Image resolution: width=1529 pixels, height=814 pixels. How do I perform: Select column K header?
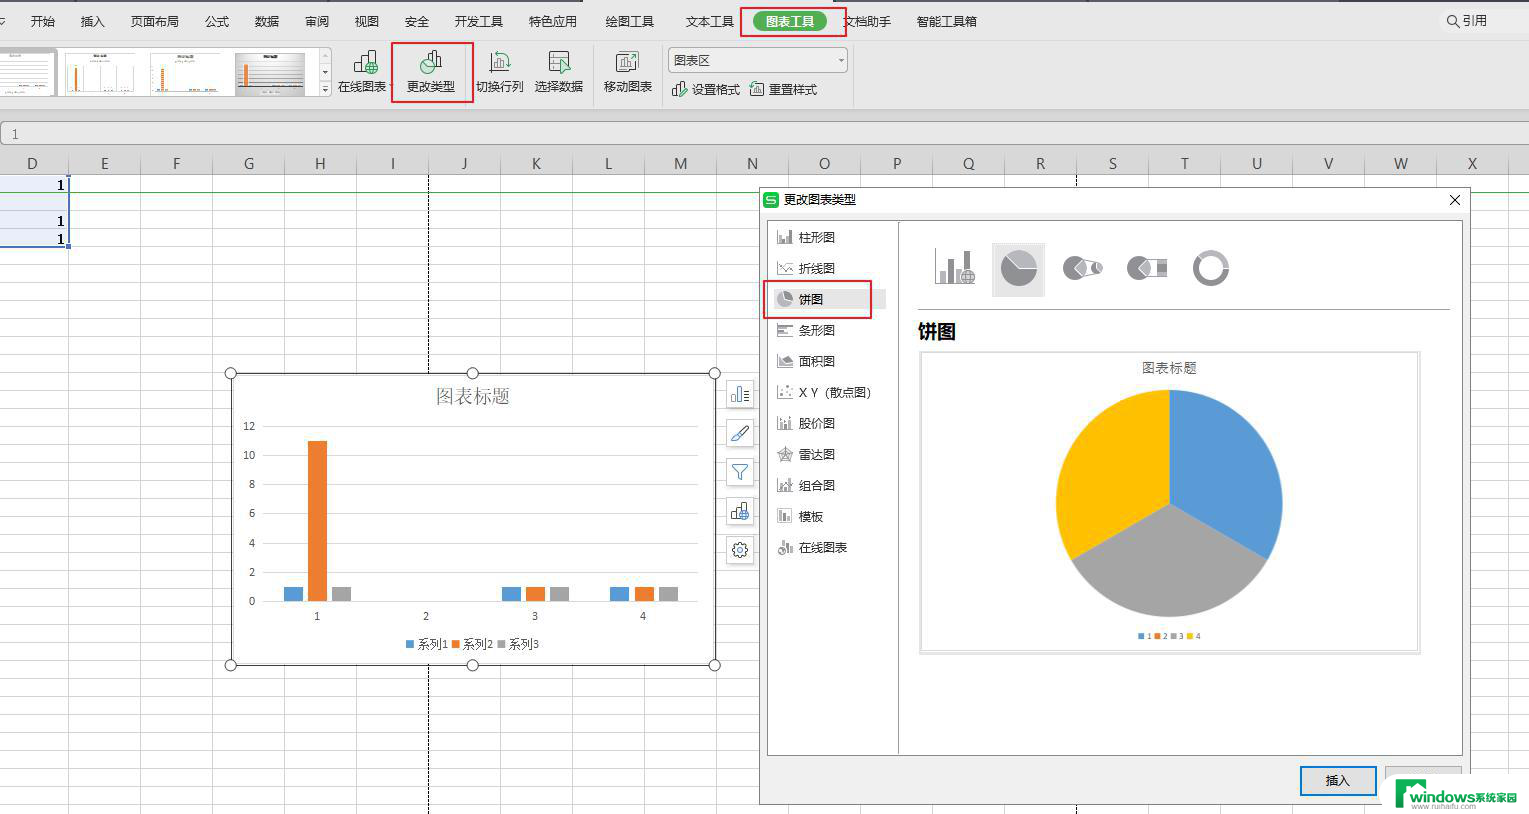[x=536, y=163]
